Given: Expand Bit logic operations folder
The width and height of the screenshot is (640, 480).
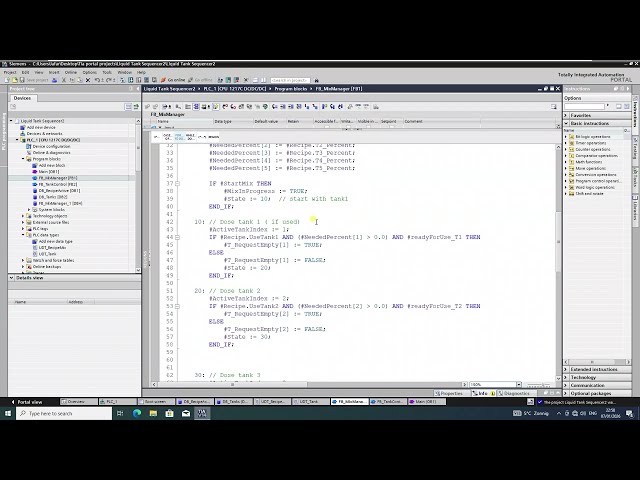Looking at the screenshot, I should click(566, 137).
